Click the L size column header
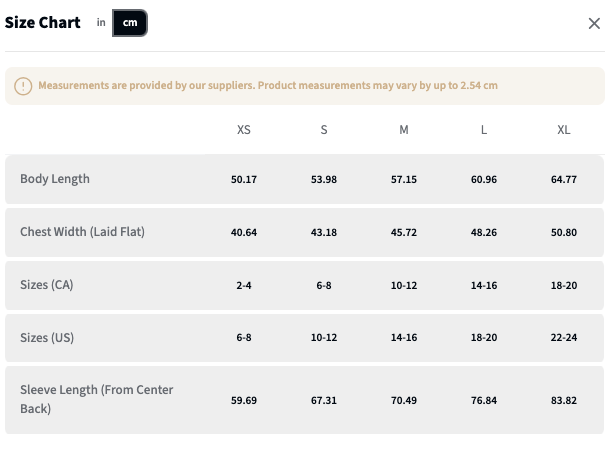This screenshot has height=450, width=613. pos(484,131)
